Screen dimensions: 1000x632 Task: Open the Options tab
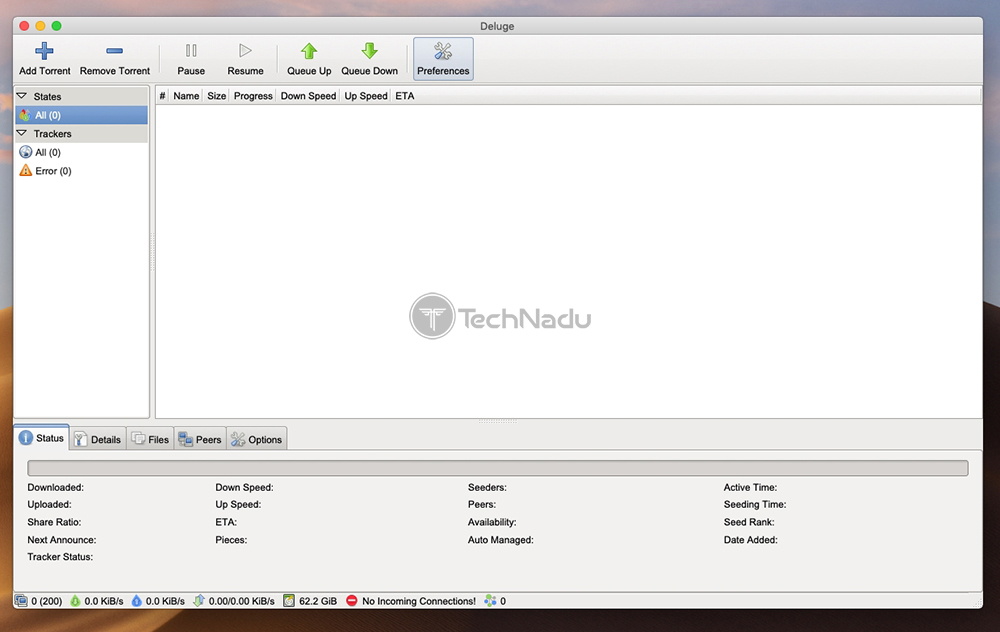pyautogui.click(x=257, y=439)
